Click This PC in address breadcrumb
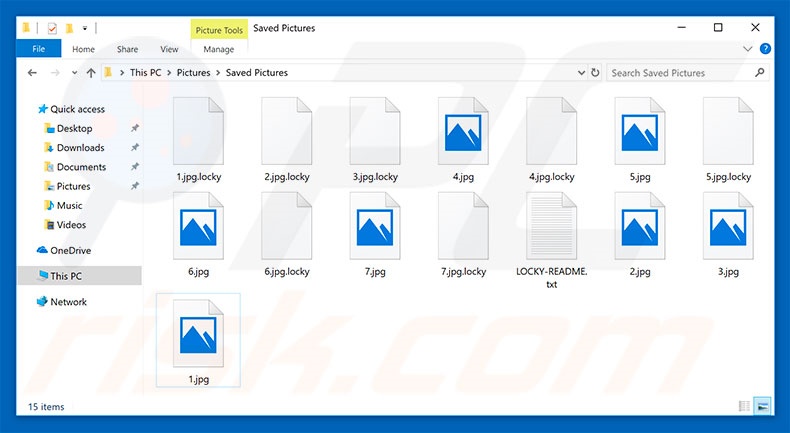Screen dimensions: 790x433 point(146,73)
